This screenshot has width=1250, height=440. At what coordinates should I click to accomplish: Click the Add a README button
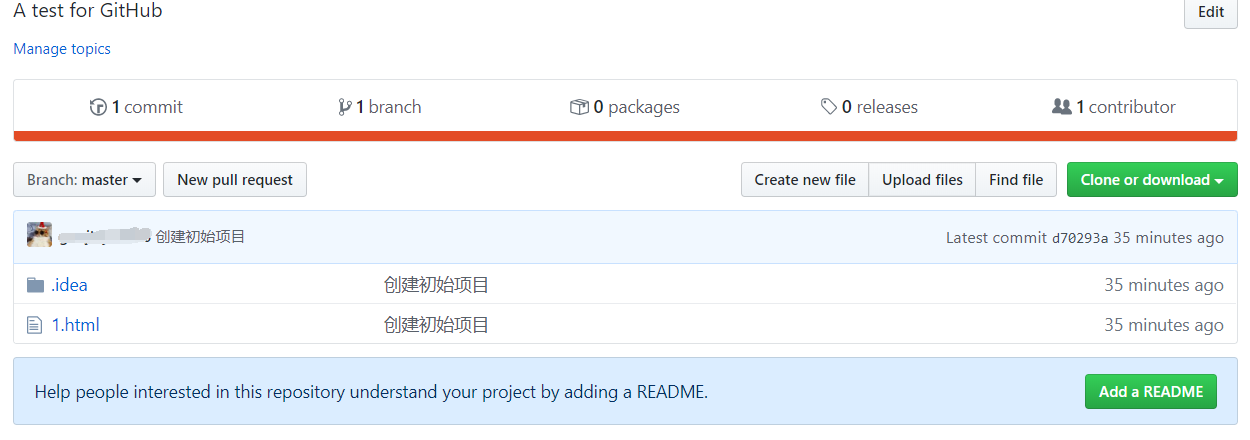pyautogui.click(x=1151, y=392)
